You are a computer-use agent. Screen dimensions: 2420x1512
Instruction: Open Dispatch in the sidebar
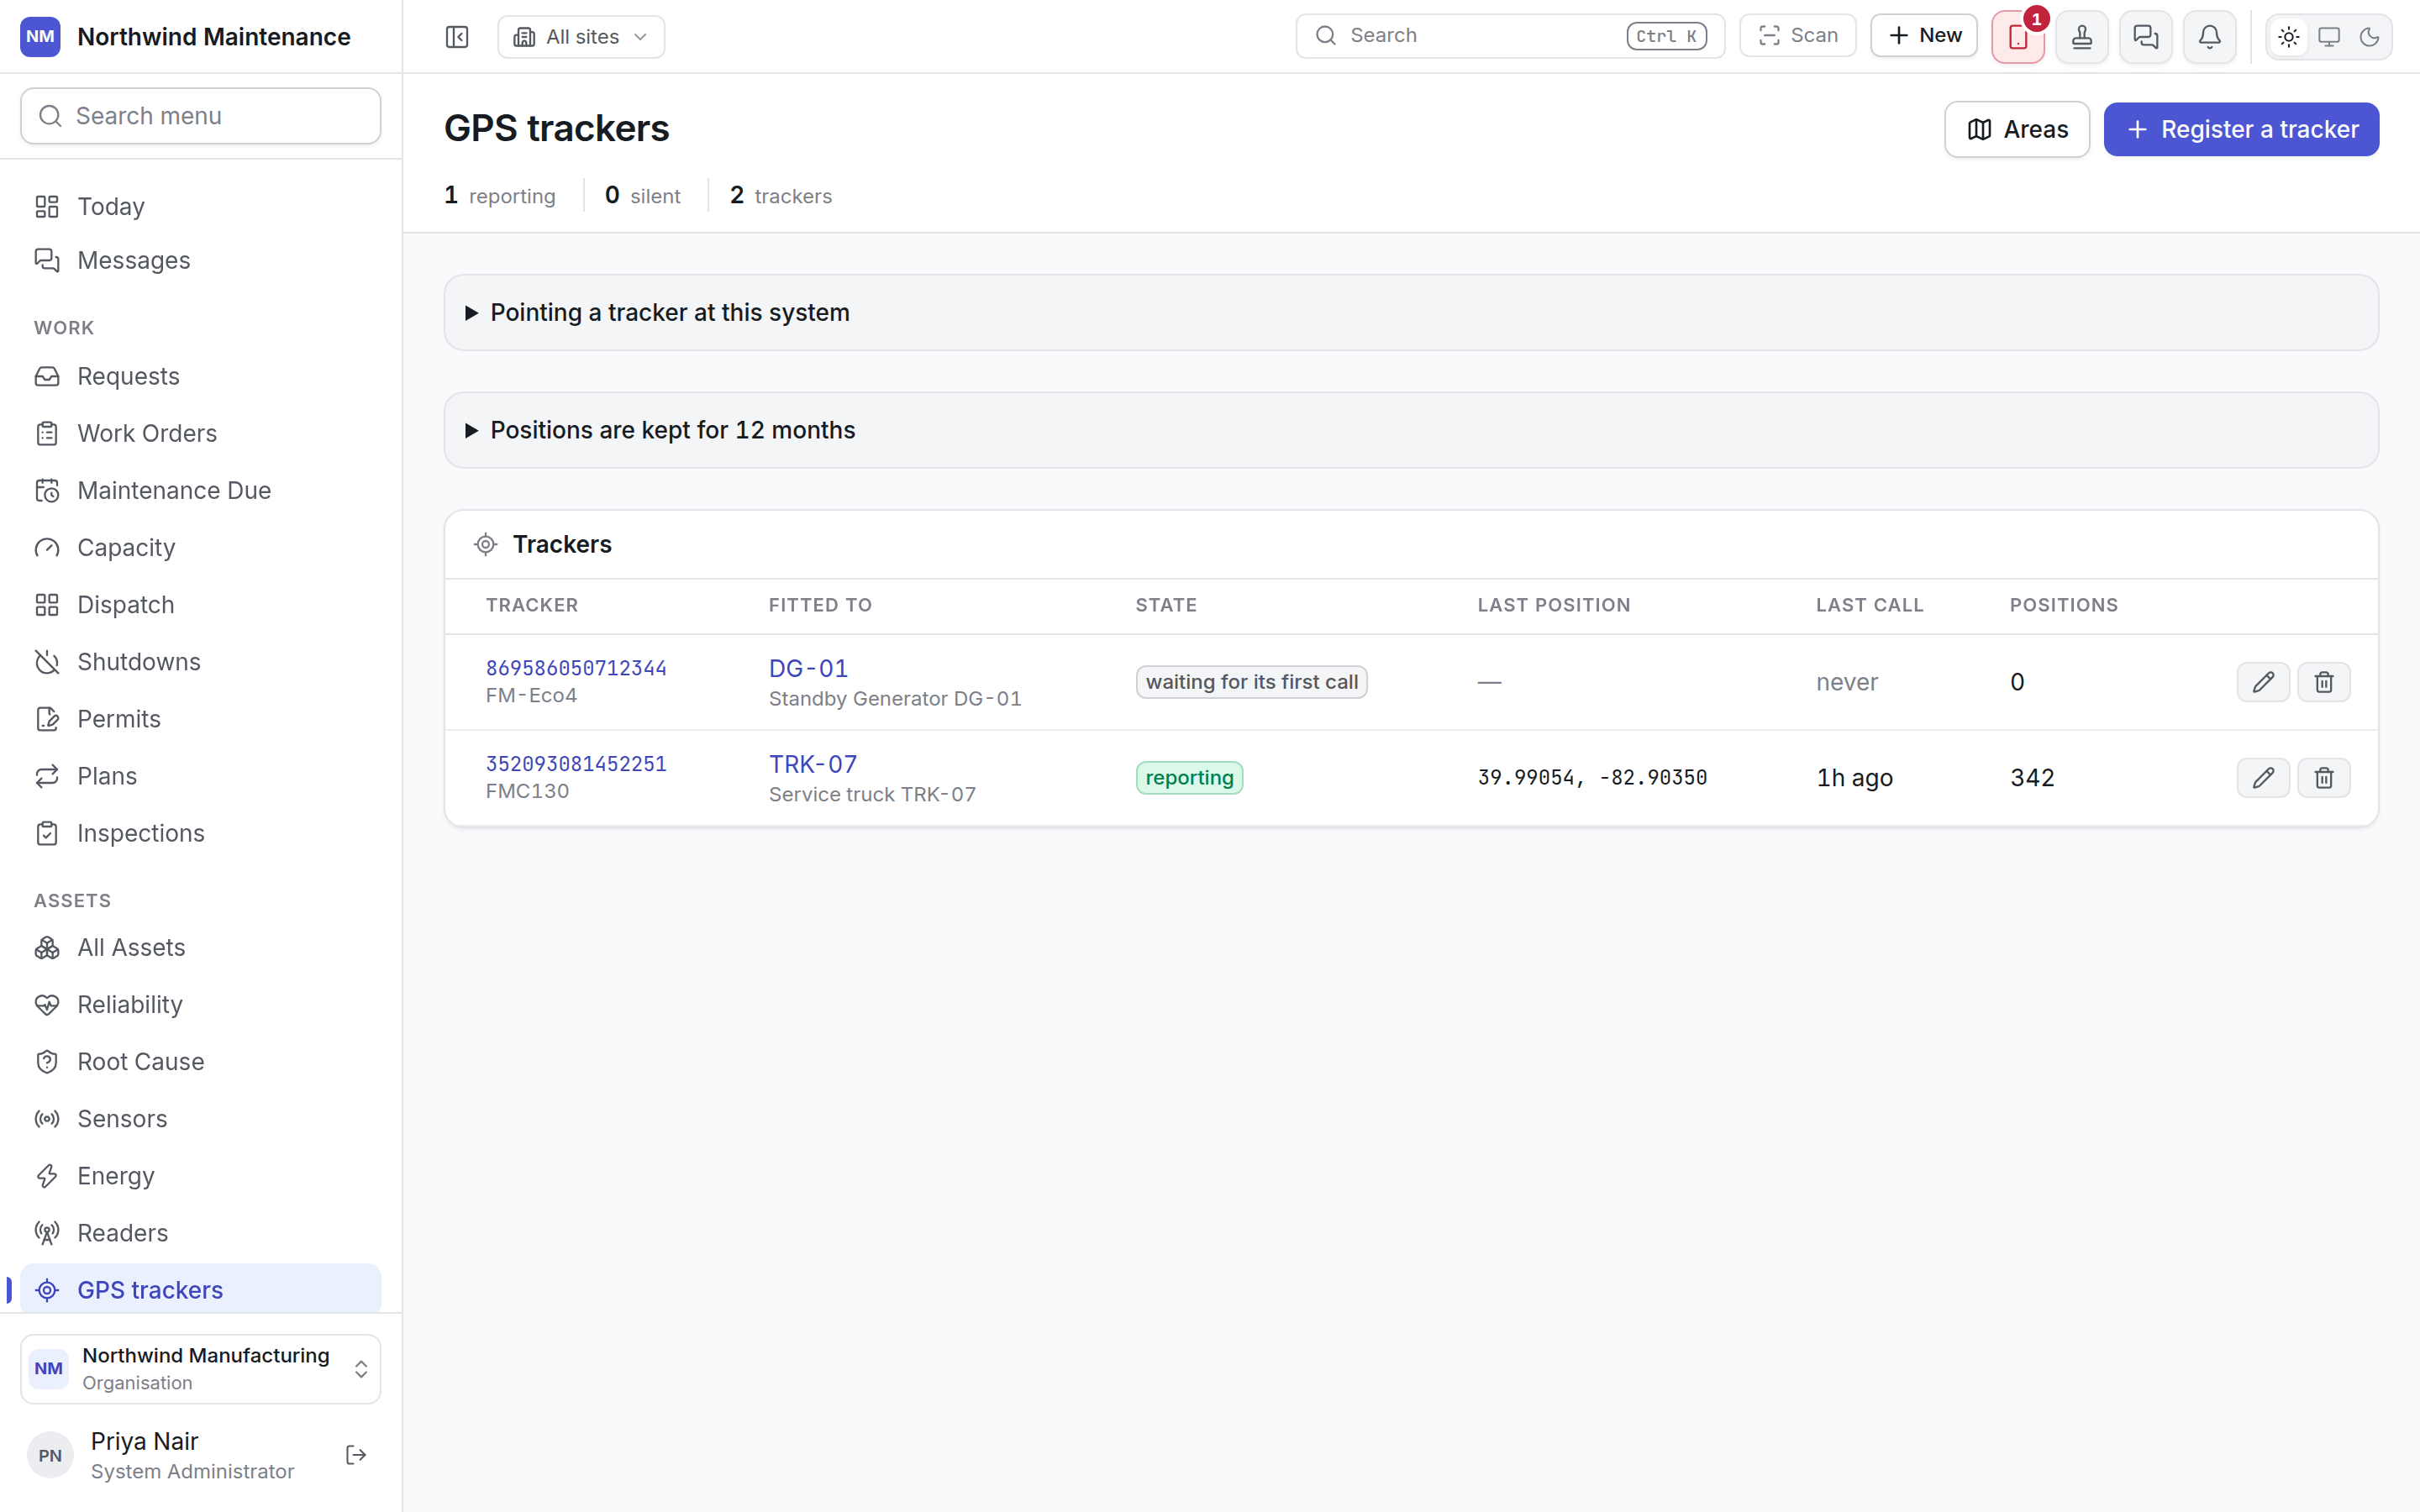(x=201, y=604)
